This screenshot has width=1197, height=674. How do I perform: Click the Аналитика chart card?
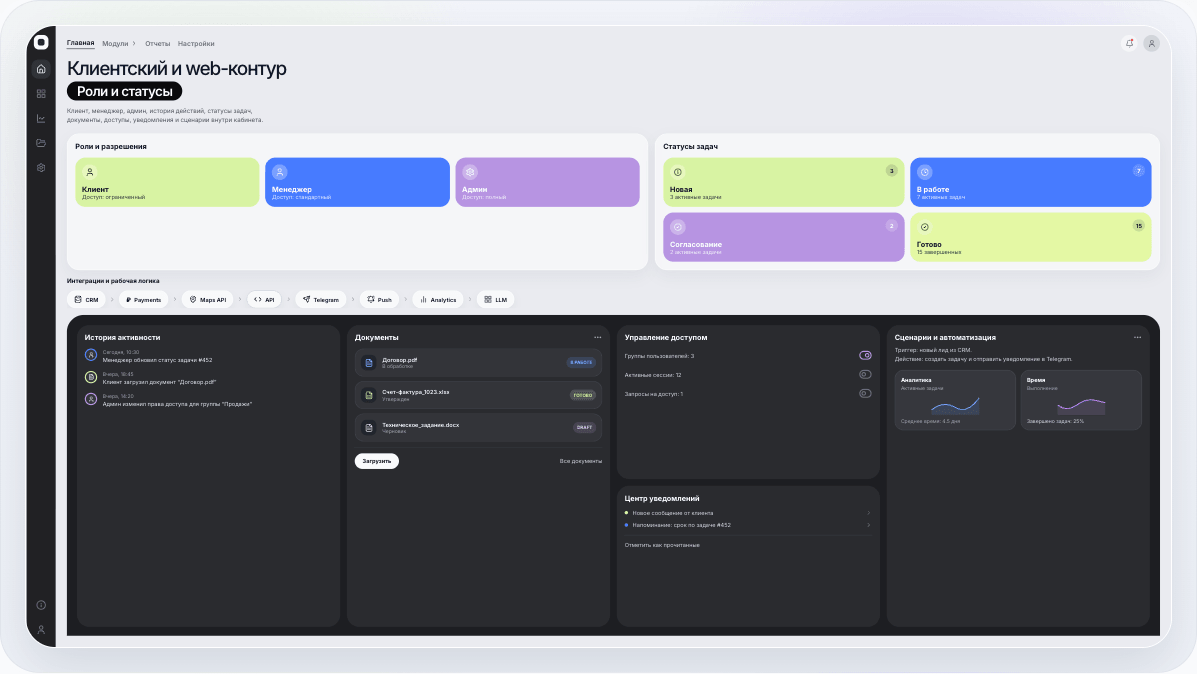pos(954,400)
